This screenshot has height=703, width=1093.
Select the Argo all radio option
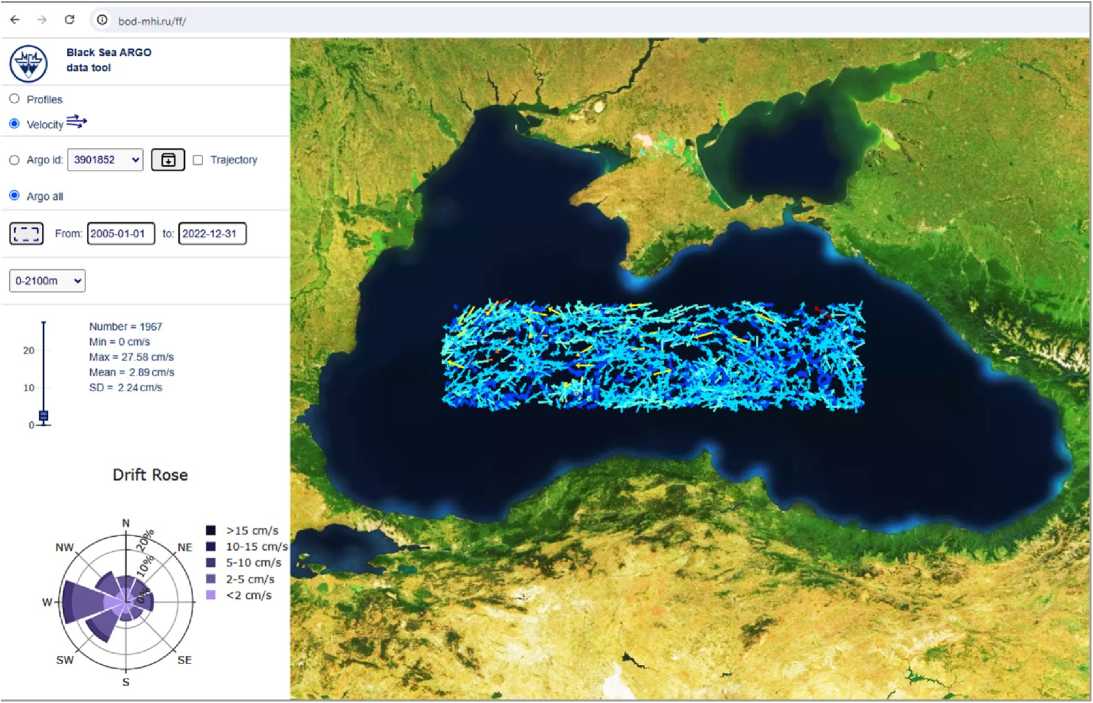[14, 196]
